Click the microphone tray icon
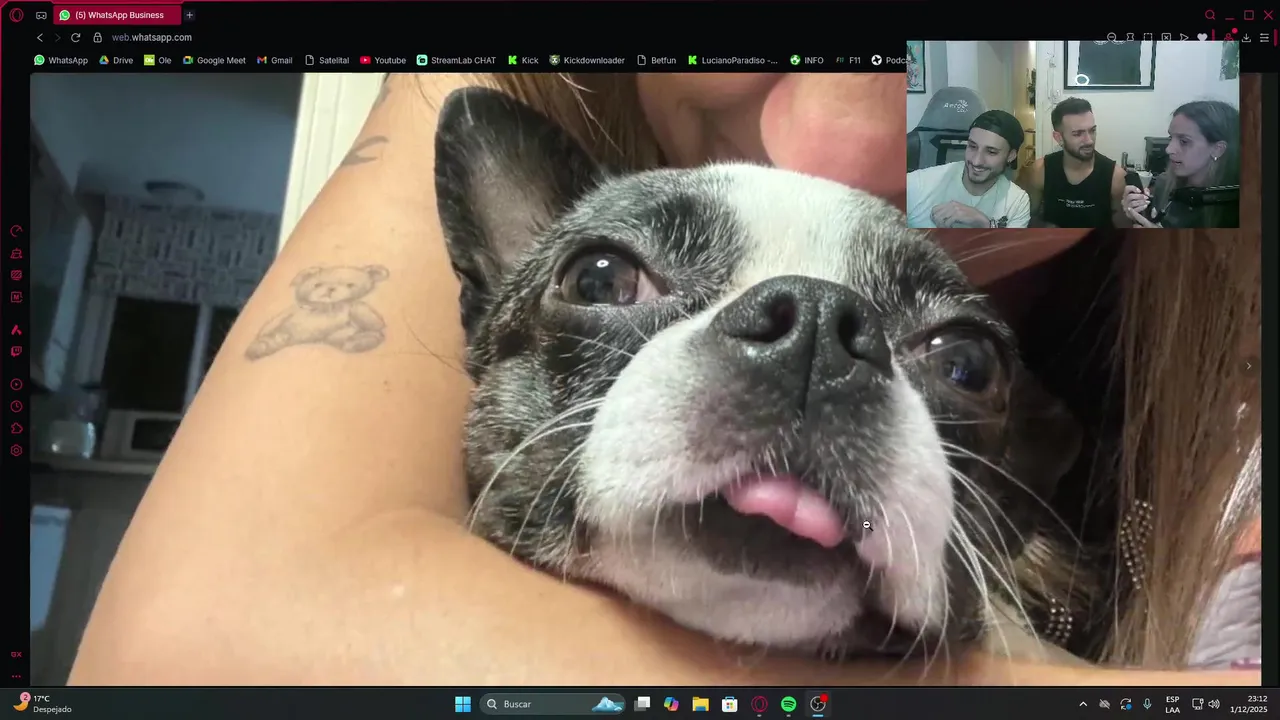 [1147, 704]
